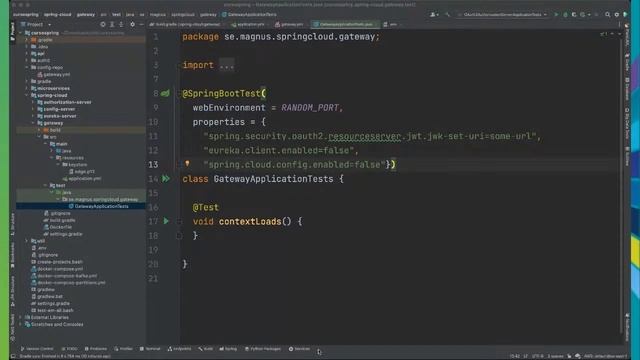Open Project view selector dropdown

[38, 24]
